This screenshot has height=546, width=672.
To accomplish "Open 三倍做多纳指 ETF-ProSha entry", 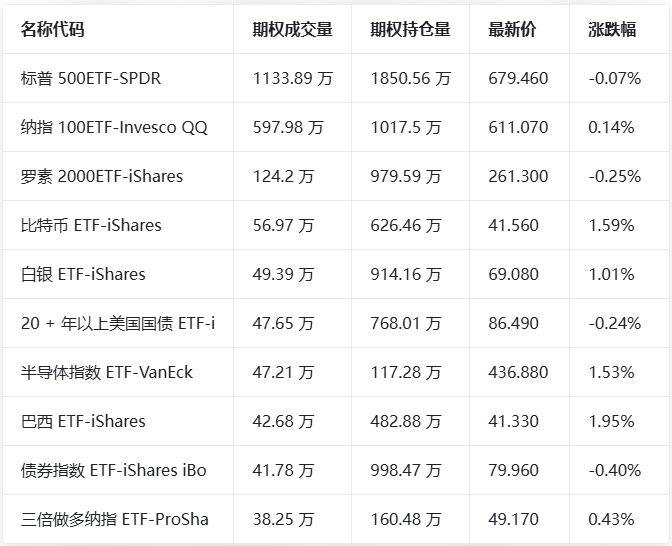I will point(115,519).
